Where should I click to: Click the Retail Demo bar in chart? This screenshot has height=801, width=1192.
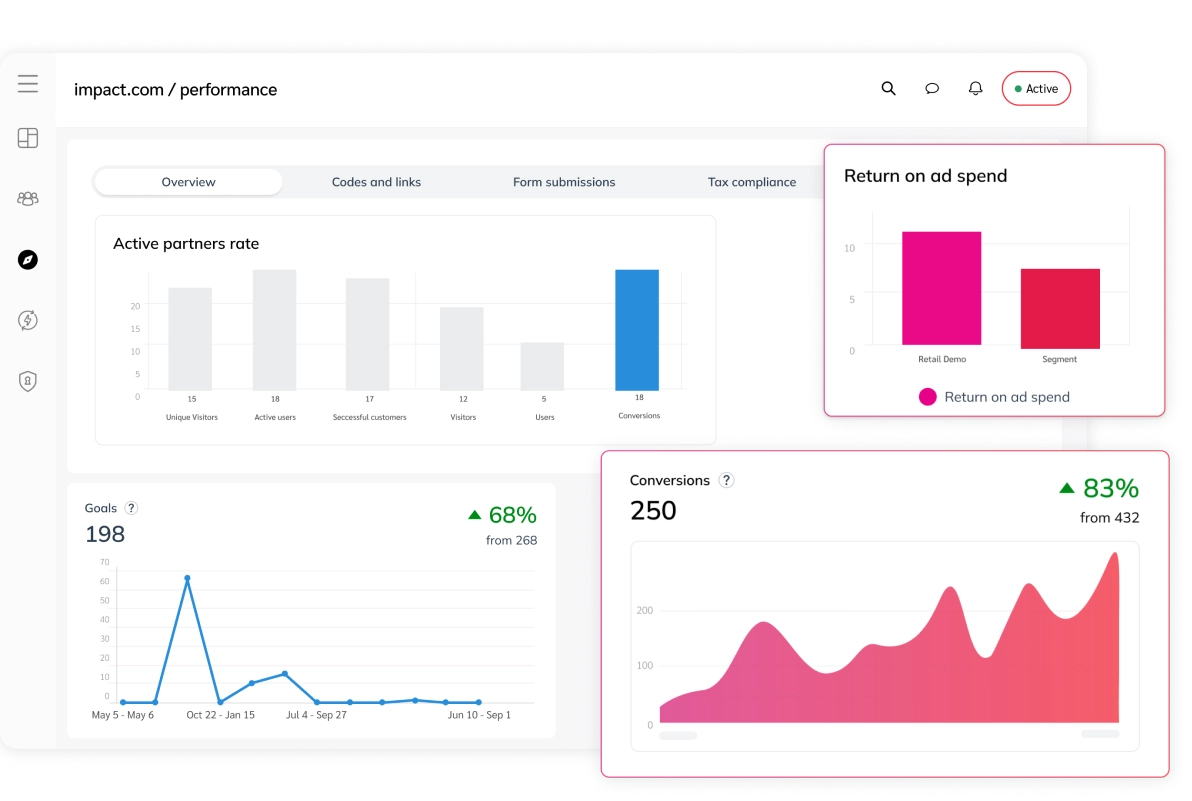[941, 289]
